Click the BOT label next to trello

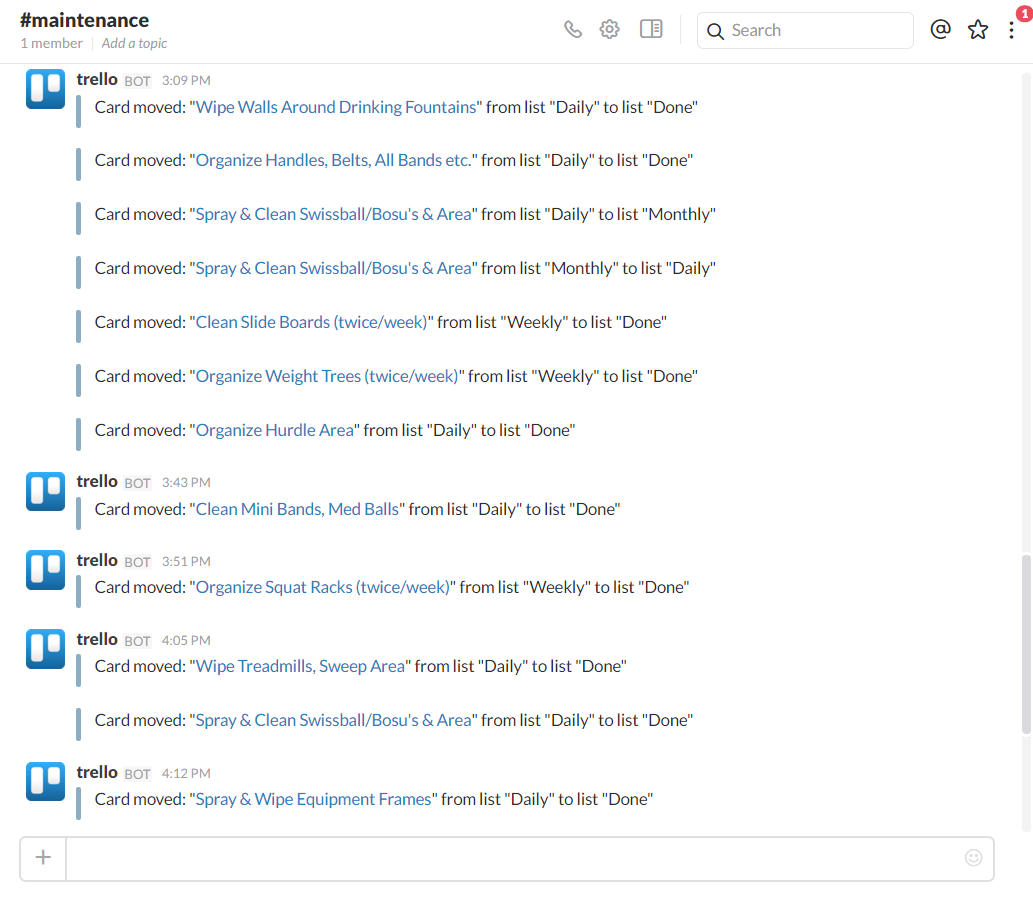[136, 80]
